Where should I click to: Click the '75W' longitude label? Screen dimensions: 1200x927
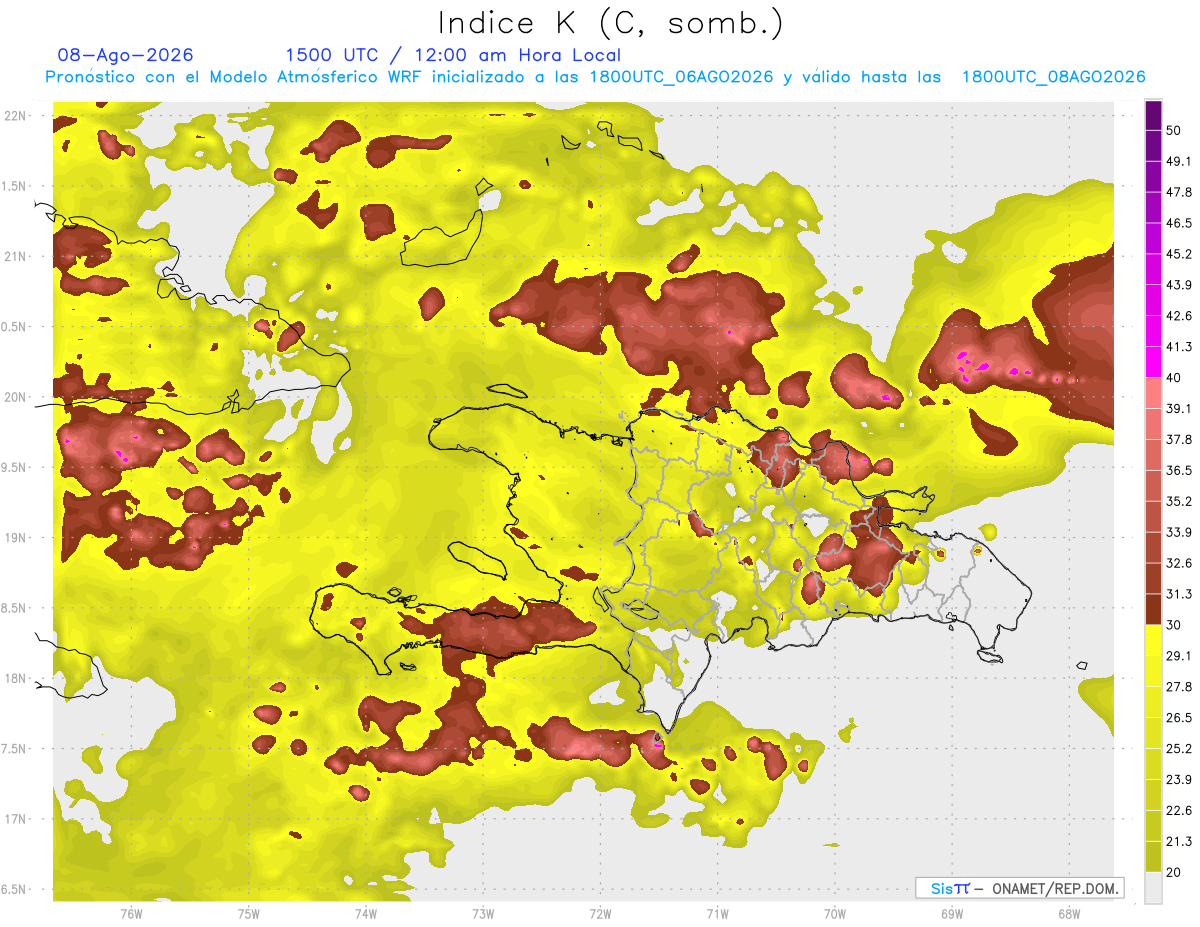point(249,914)
